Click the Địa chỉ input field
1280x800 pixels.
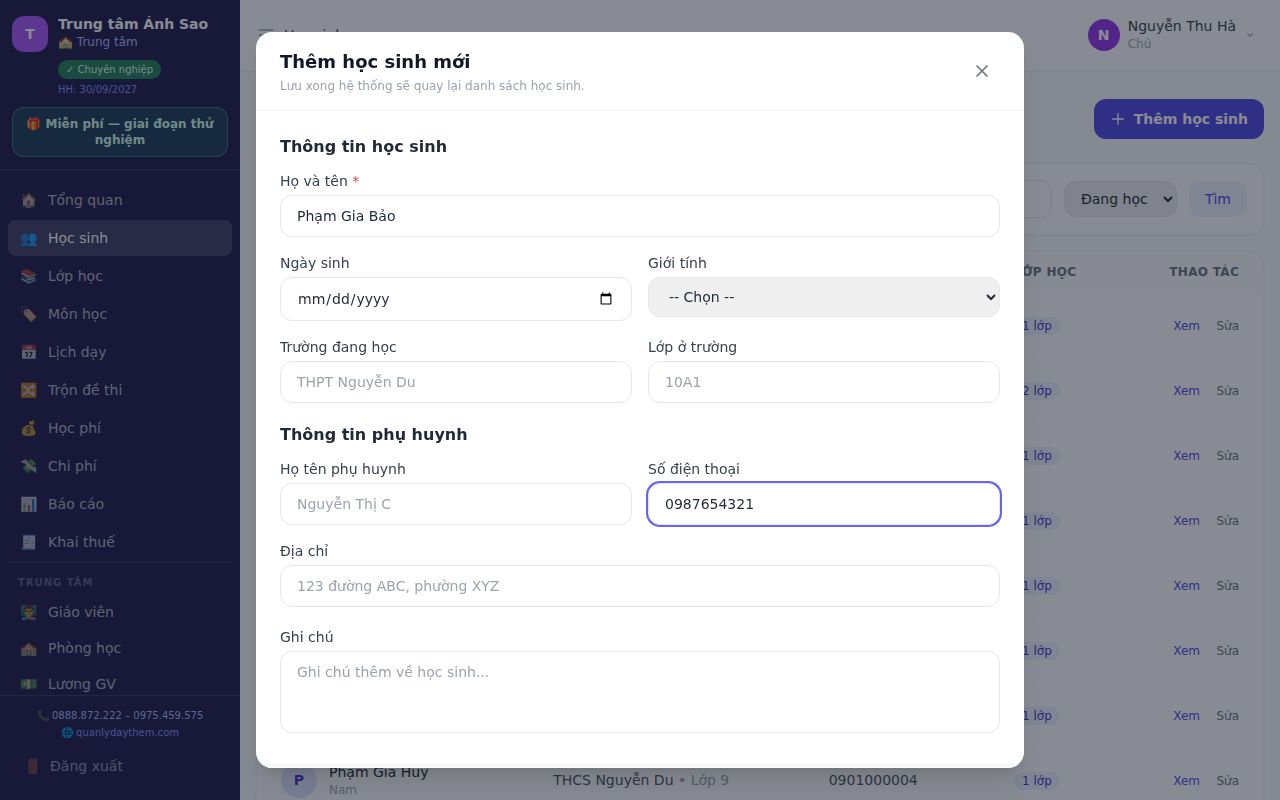click(x=640, y=586)
